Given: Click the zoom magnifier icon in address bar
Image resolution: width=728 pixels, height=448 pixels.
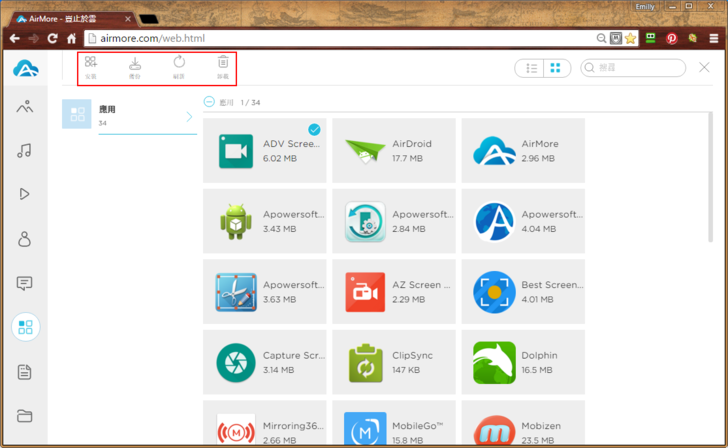Looking at the screenshot, I should pyautogui.click(x=601, y=39).
